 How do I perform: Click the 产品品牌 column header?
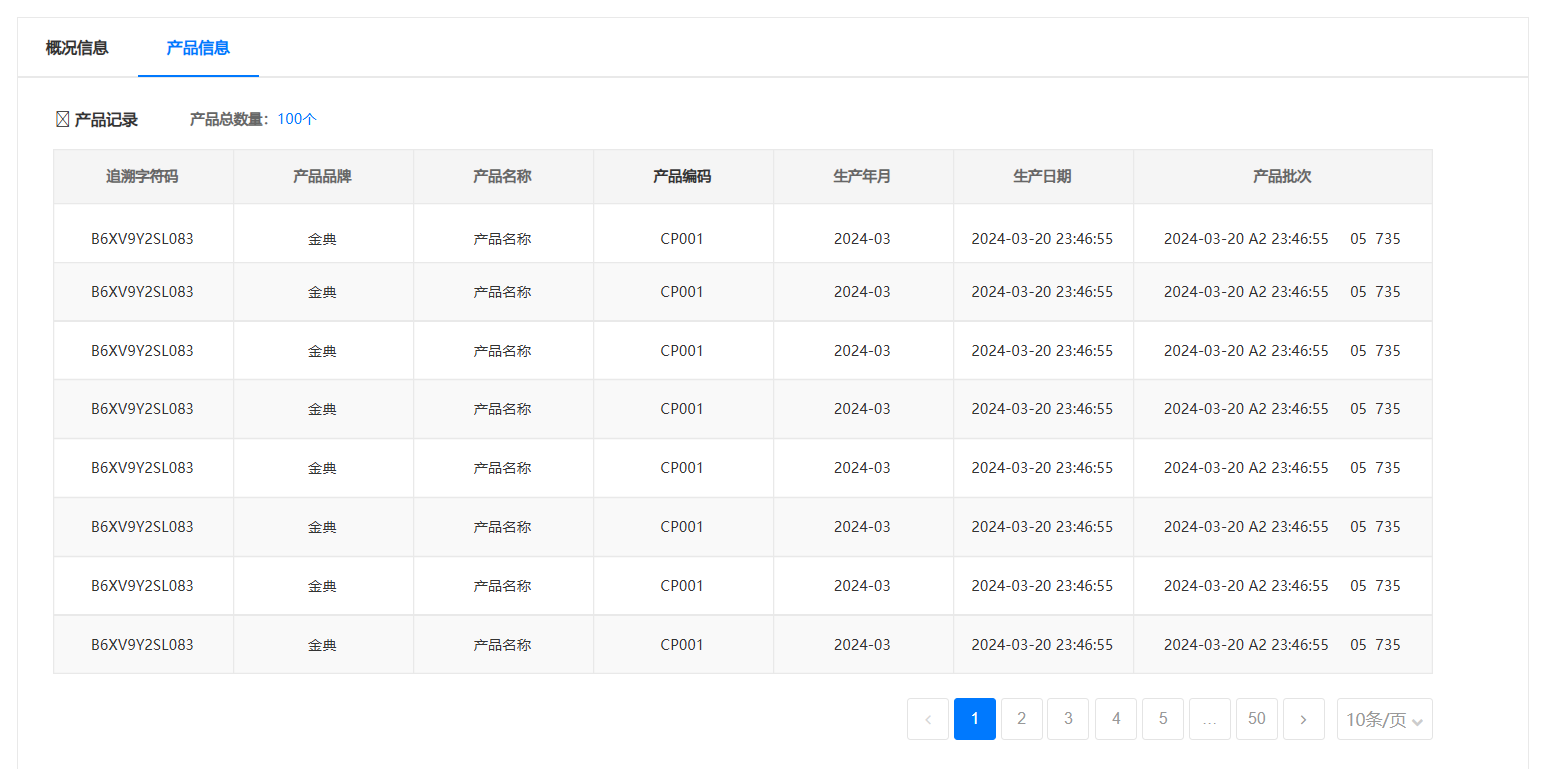tap(323, 177)
